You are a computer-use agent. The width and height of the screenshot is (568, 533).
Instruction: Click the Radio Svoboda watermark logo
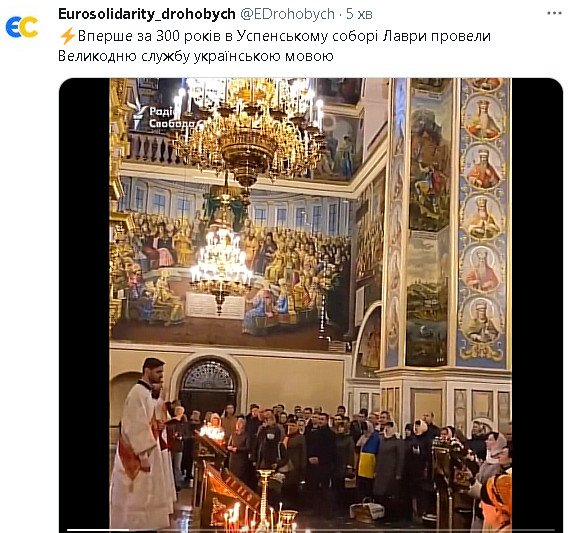tap(162, 116)
